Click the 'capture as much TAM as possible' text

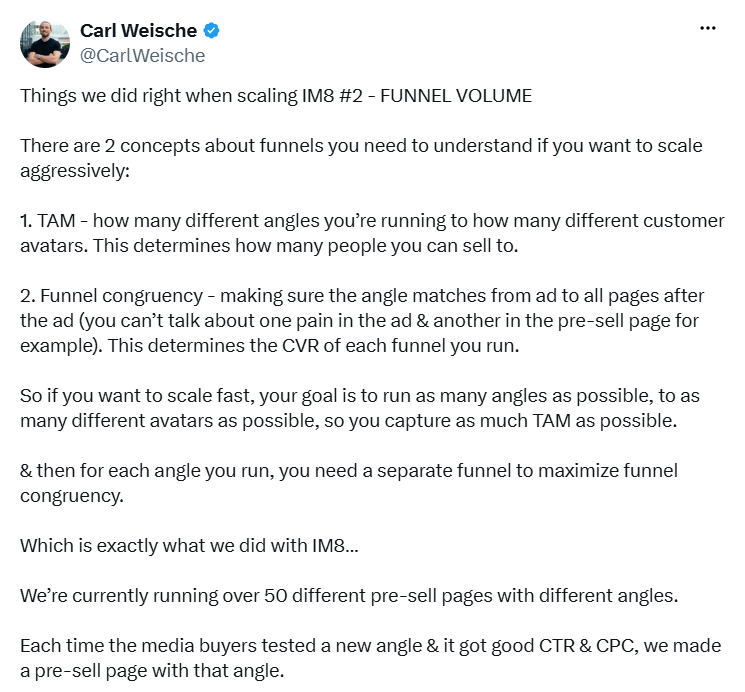(531, 421)
